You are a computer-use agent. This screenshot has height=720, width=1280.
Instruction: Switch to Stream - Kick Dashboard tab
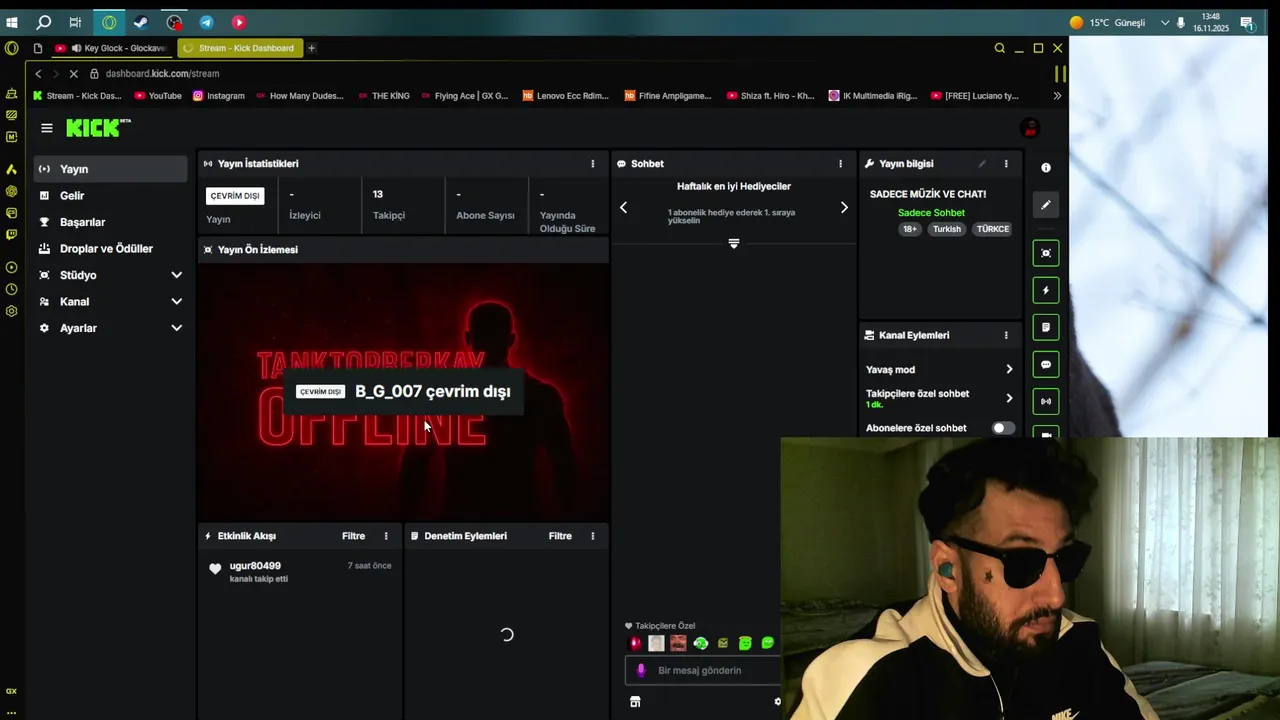pyautogui.click(x=240, y=48)
